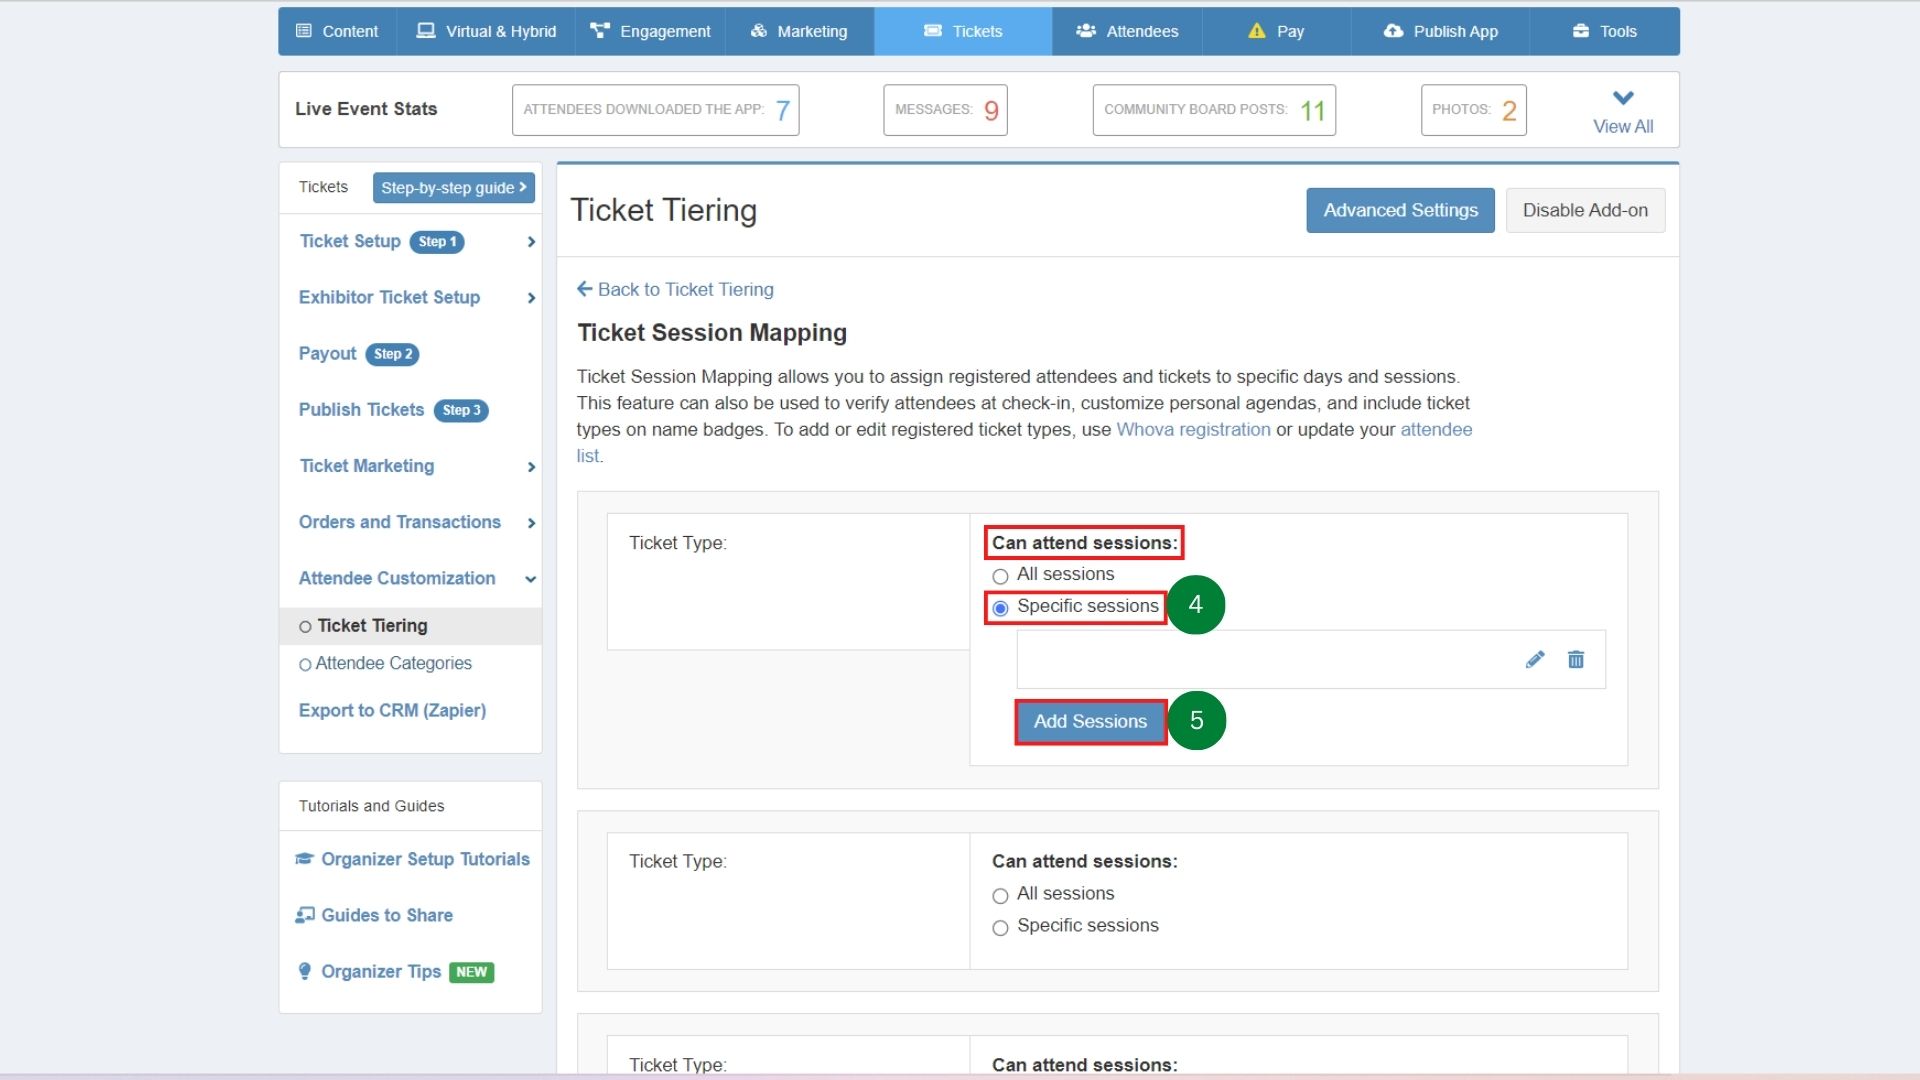Click the Photos stat box

[1473, 110]
